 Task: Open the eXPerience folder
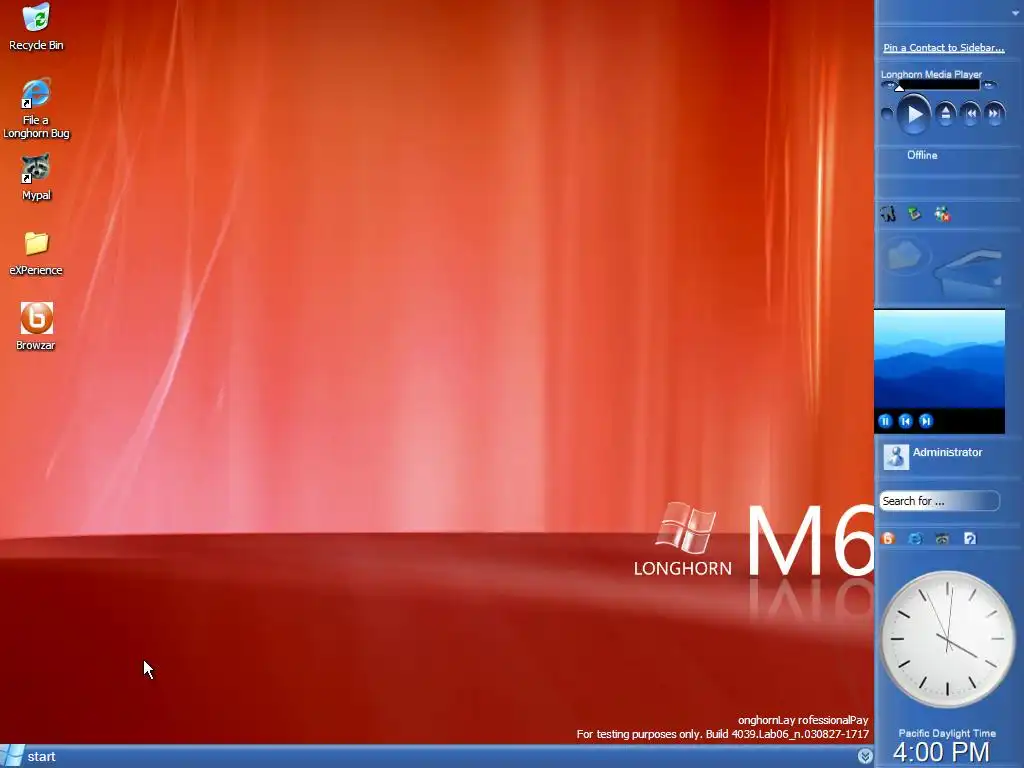coord(36,253)
